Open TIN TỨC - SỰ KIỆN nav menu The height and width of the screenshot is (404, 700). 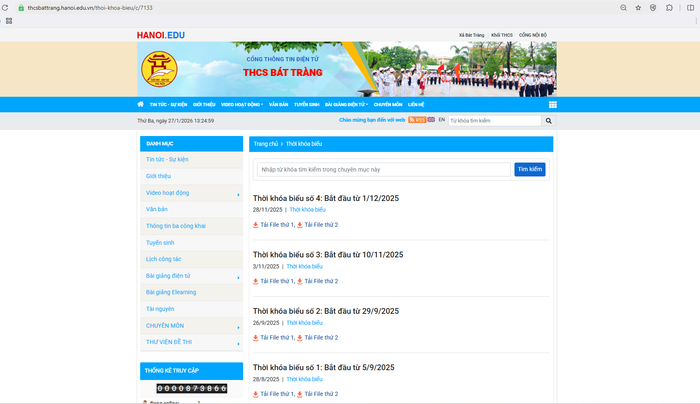(x=168, y=104)
